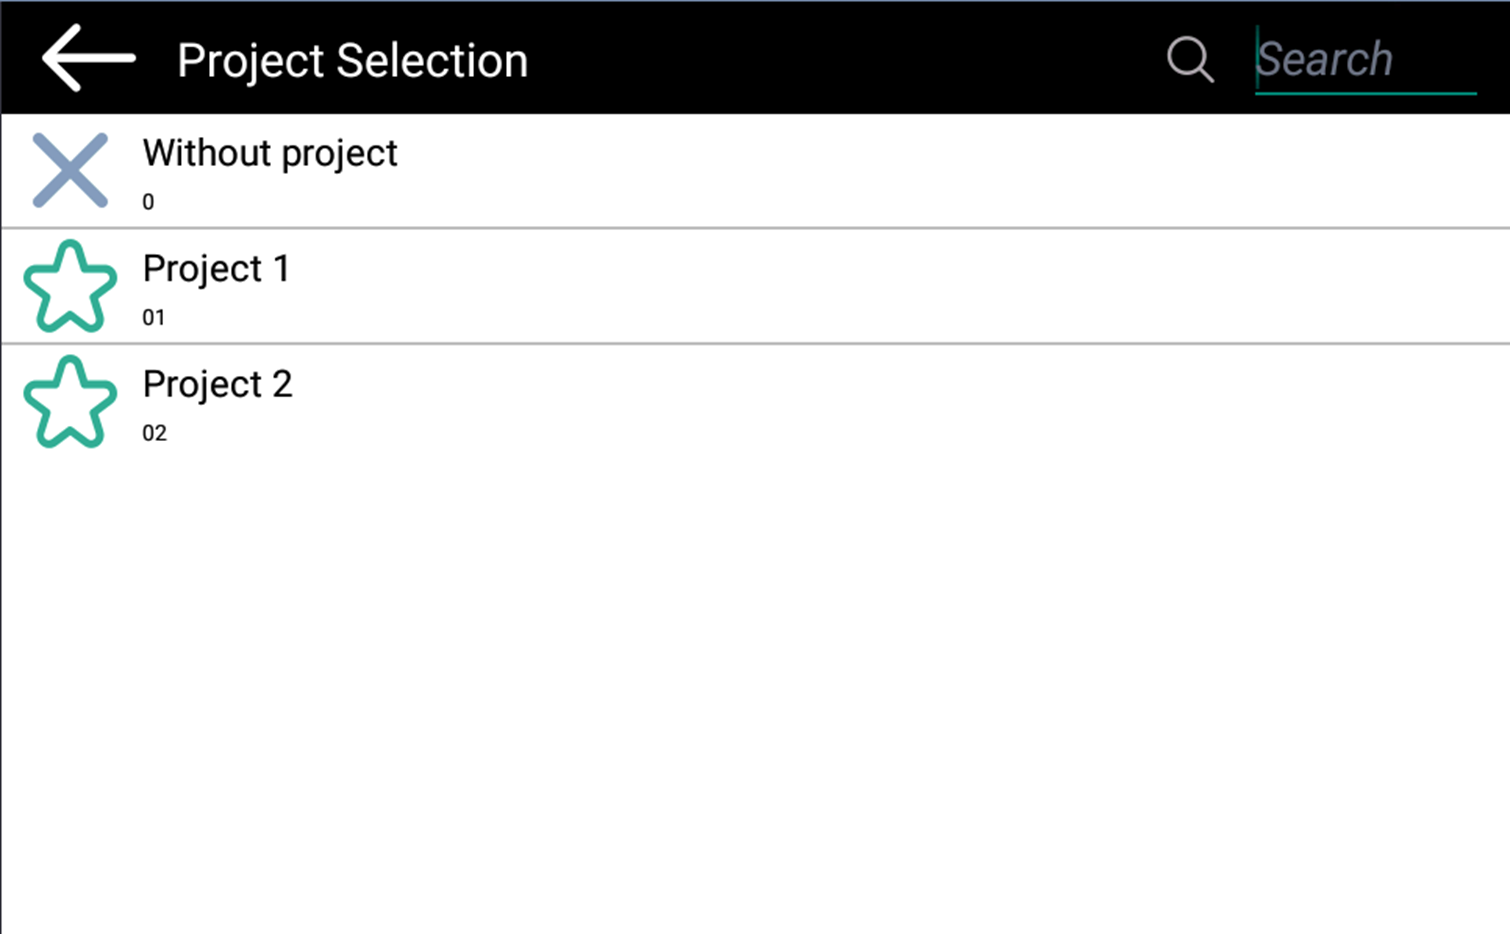The image size is (1510, 934).
Task: Click the empty right side of Project 1 row
Action: point(1000,287)
